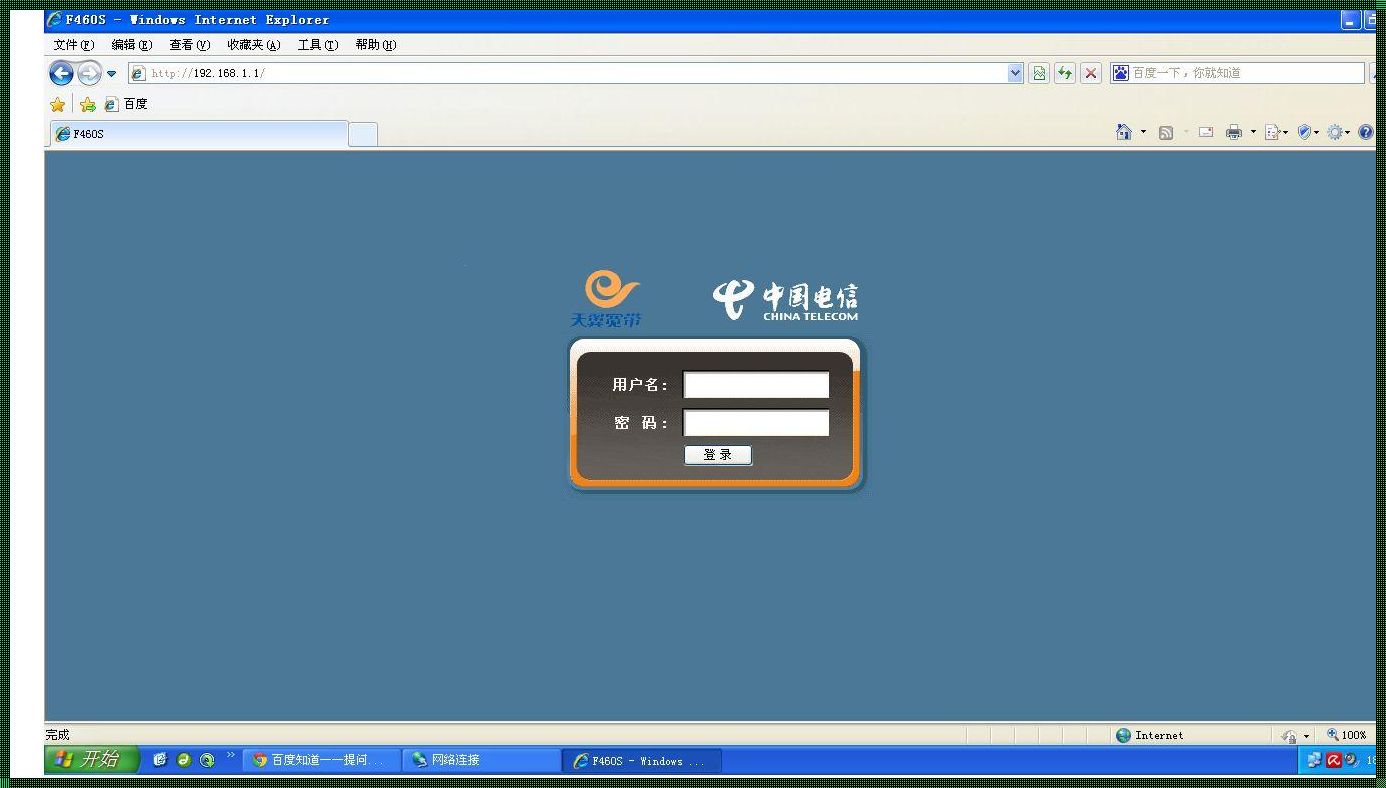Click the third quick launch icon
The height and width of the screenshot is (788, 1386).
click(207, 760)
